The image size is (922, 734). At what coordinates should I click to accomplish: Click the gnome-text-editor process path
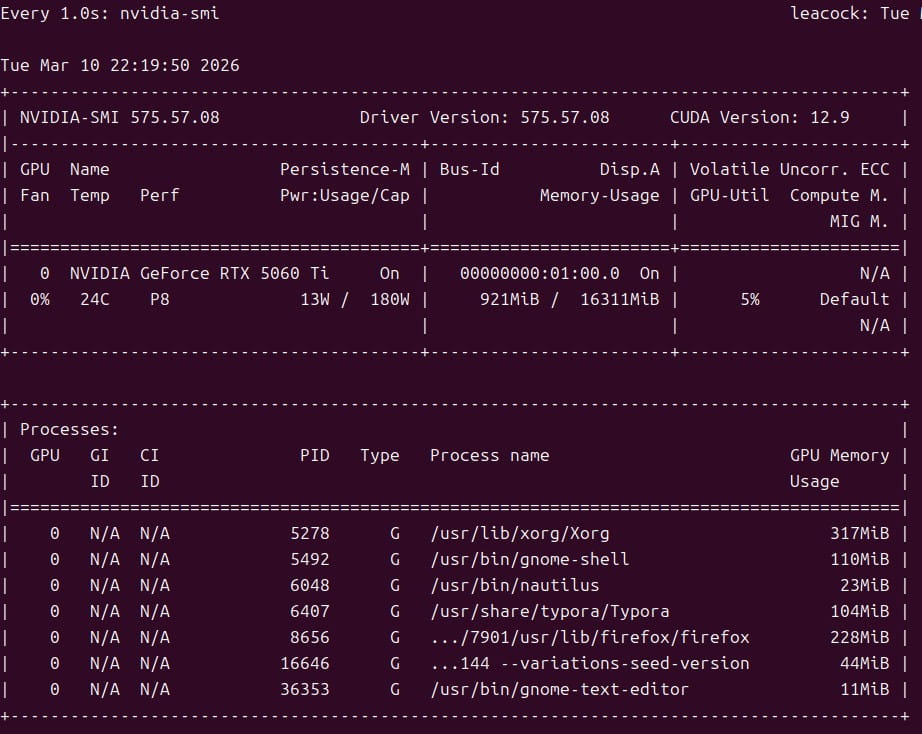tap(559, 689)
